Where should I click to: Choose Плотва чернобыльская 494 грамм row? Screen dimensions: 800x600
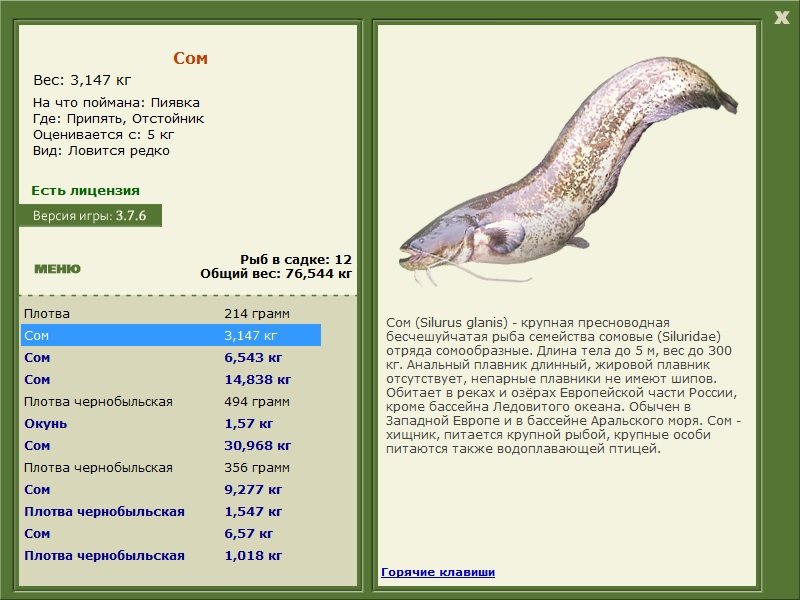click(171, 402)
